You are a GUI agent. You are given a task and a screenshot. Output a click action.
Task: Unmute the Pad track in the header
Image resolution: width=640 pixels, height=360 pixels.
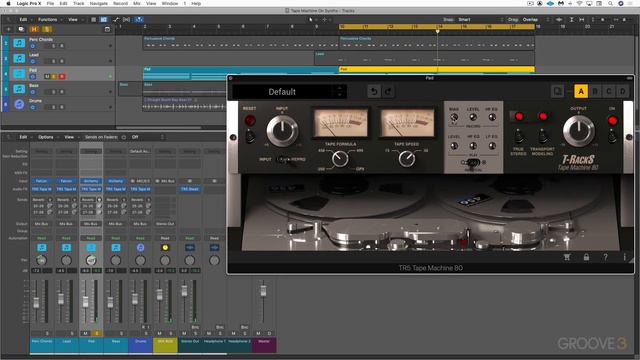pos(47,76)
